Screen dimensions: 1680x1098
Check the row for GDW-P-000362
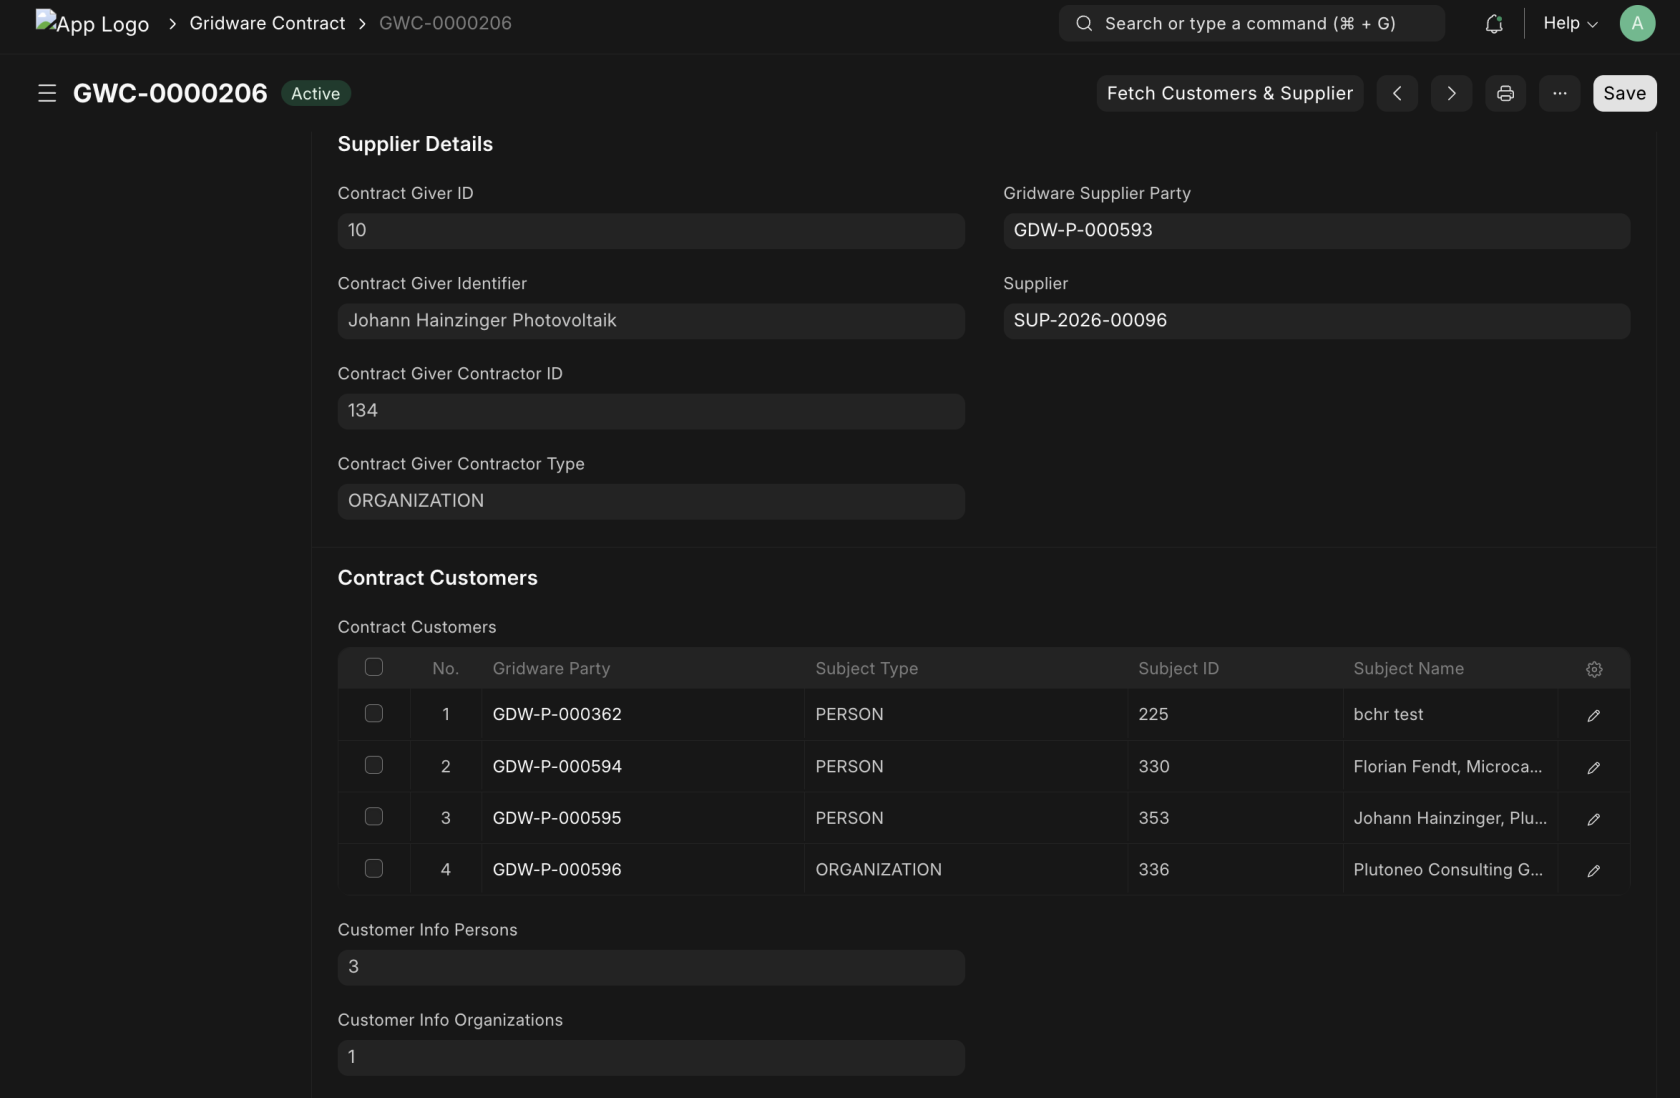tap(374, 713)
